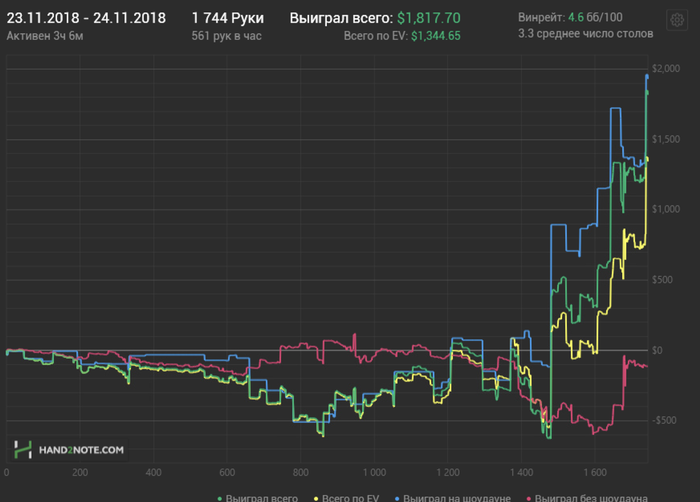Click the date range 23.11.2018 - 24.11.2018
Image resolution: width=700 pixels, height=502 pixels.
(x=86, y=18)
